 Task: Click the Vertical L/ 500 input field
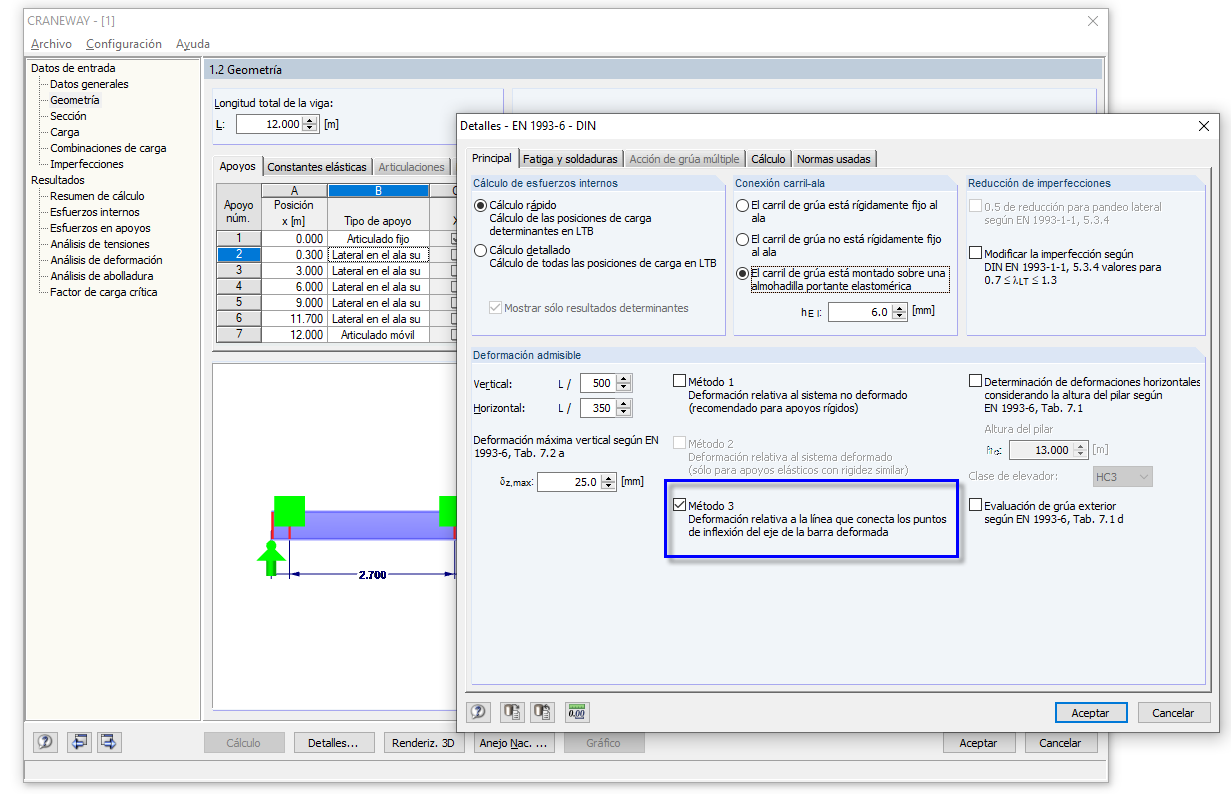point(598,383)
